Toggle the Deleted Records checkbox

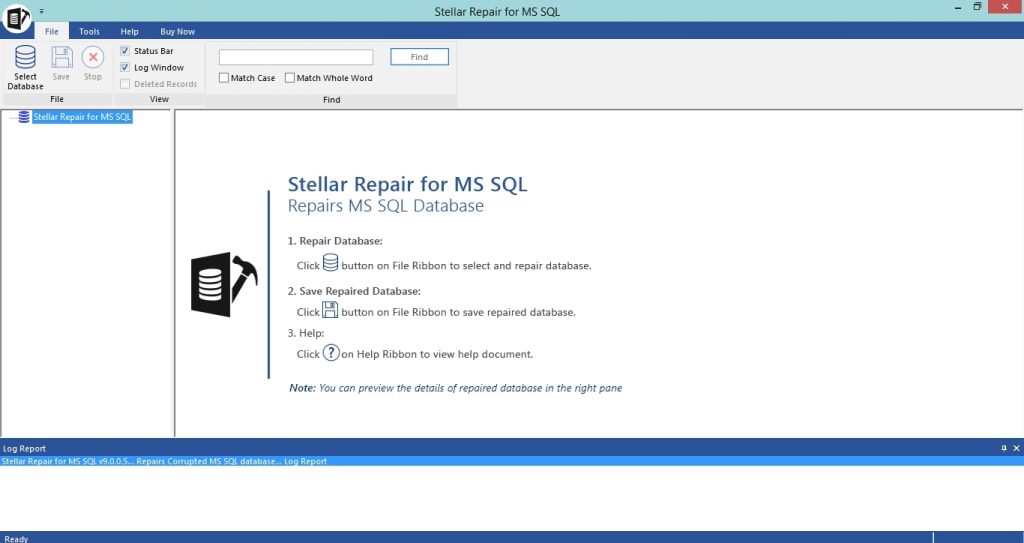[x=125, y=84]
